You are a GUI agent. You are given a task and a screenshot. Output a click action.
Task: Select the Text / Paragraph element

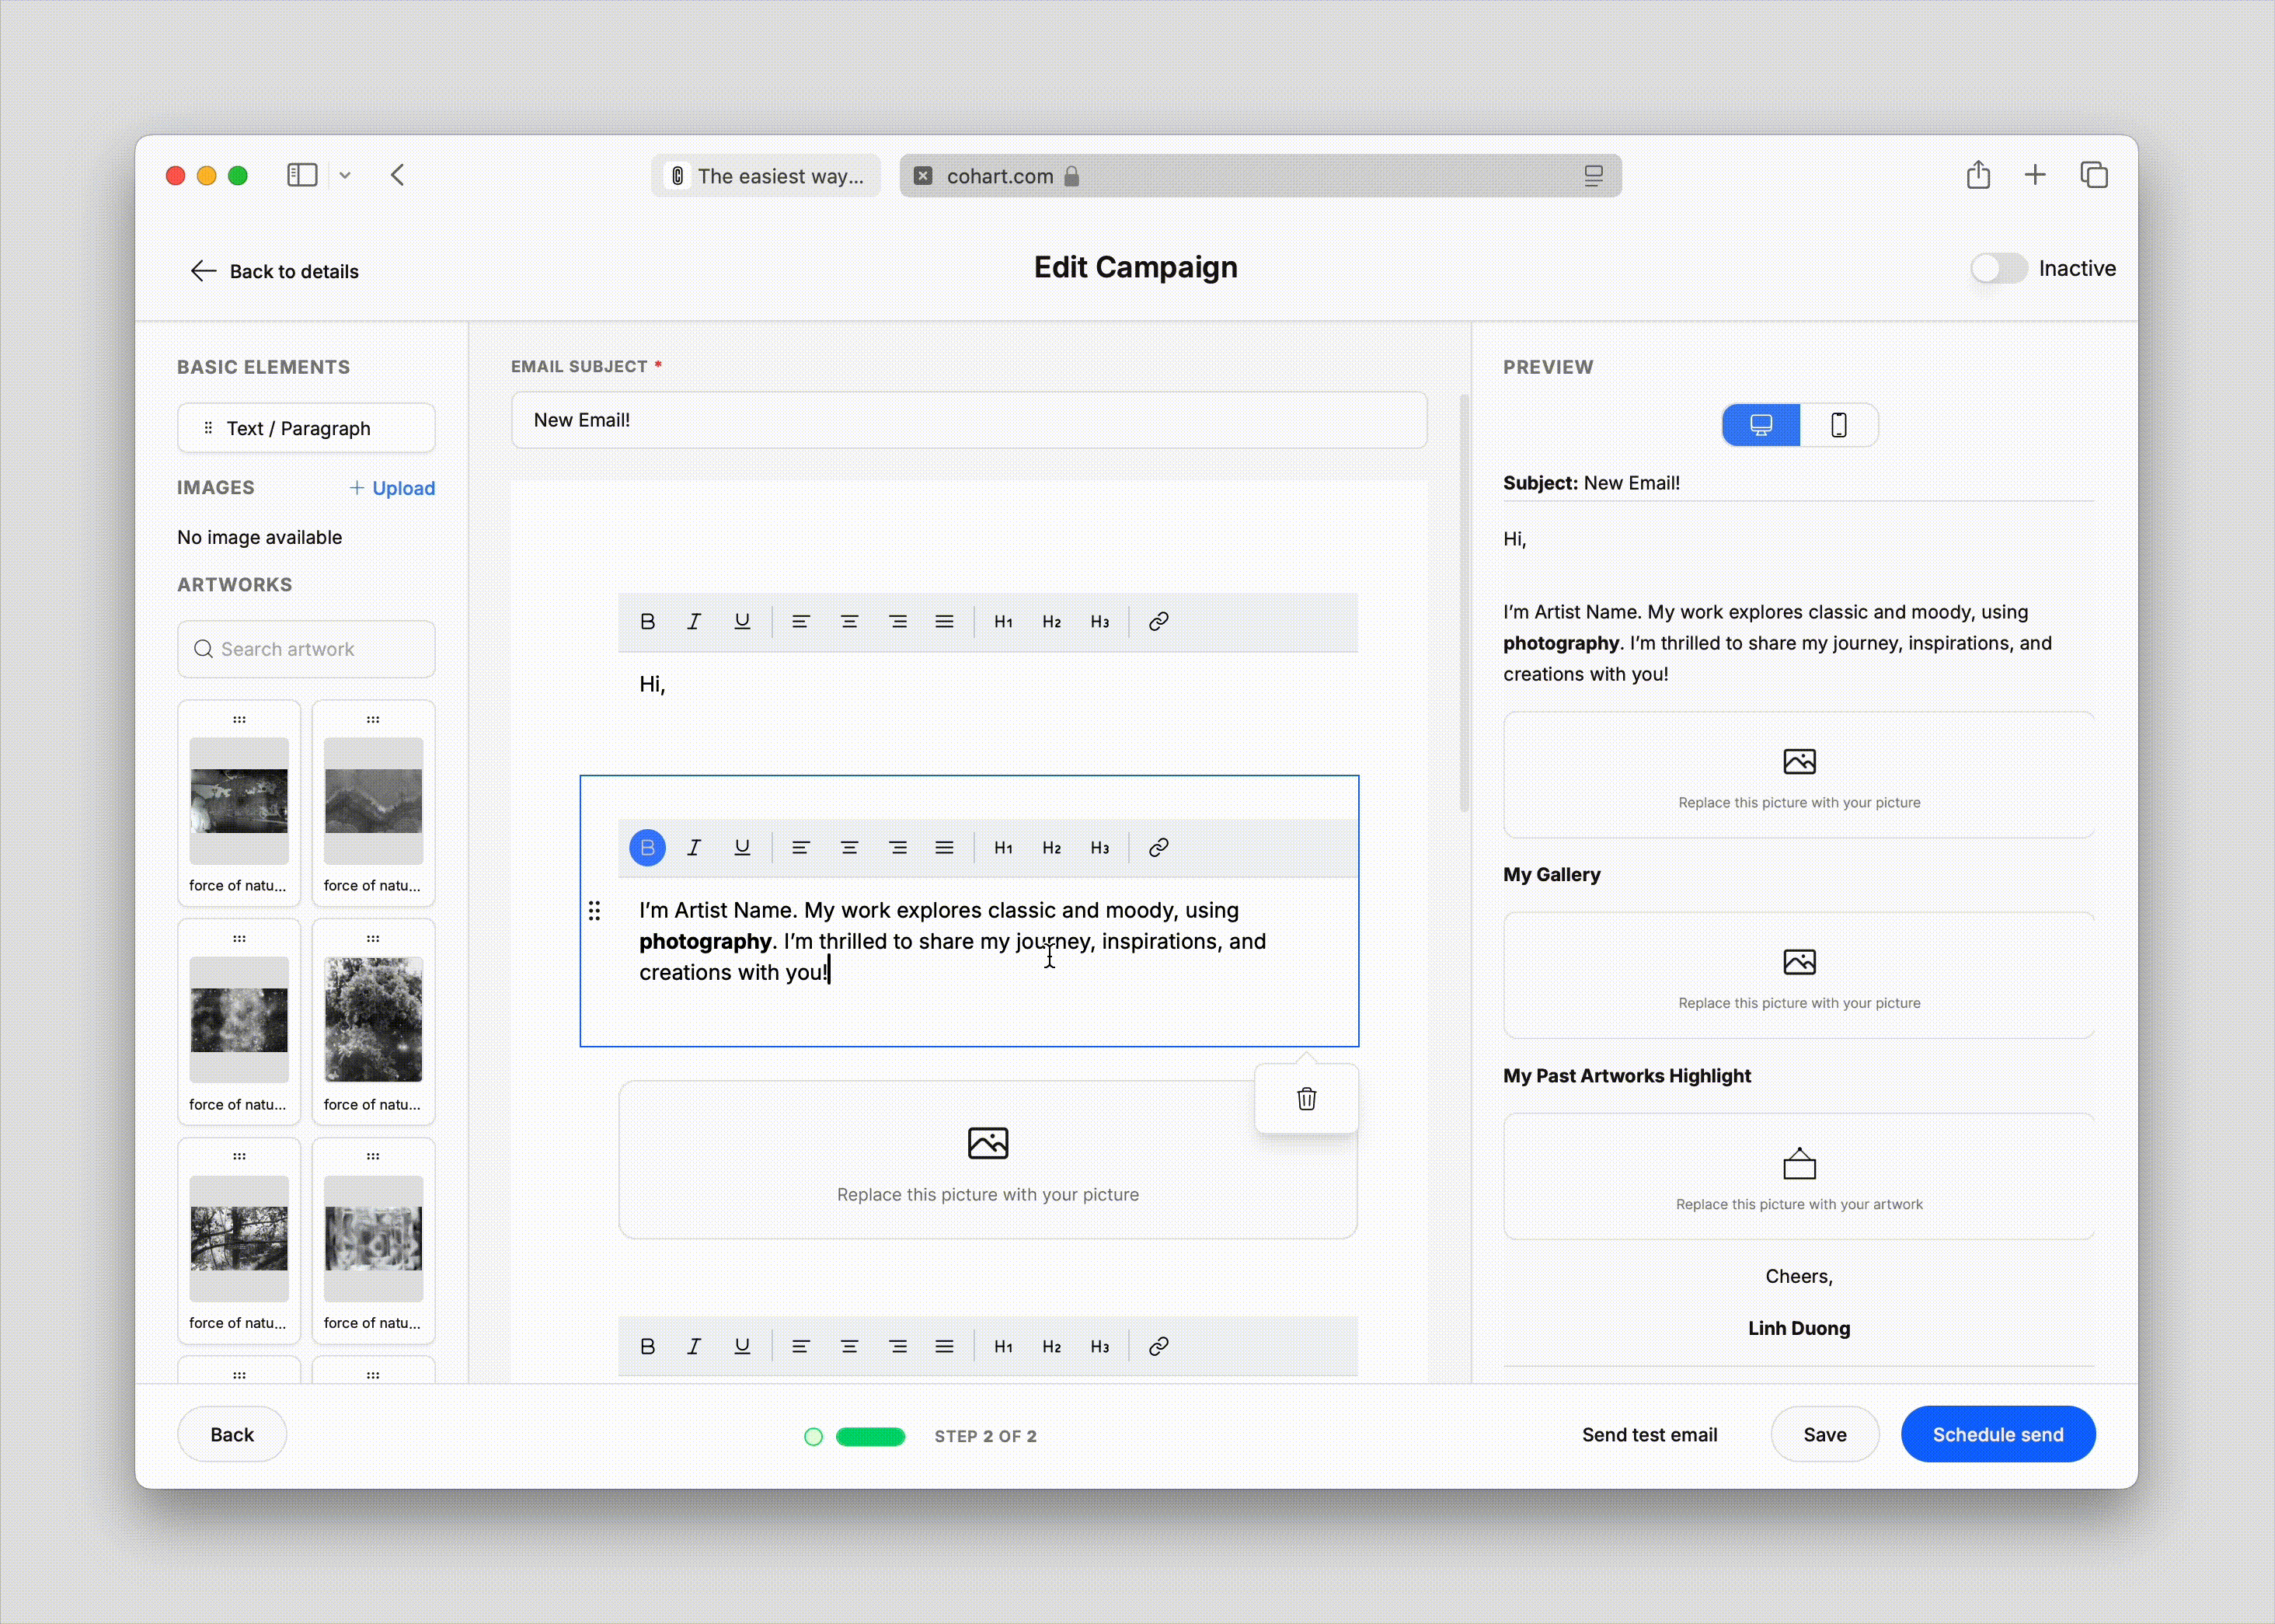tap(306, 428)
